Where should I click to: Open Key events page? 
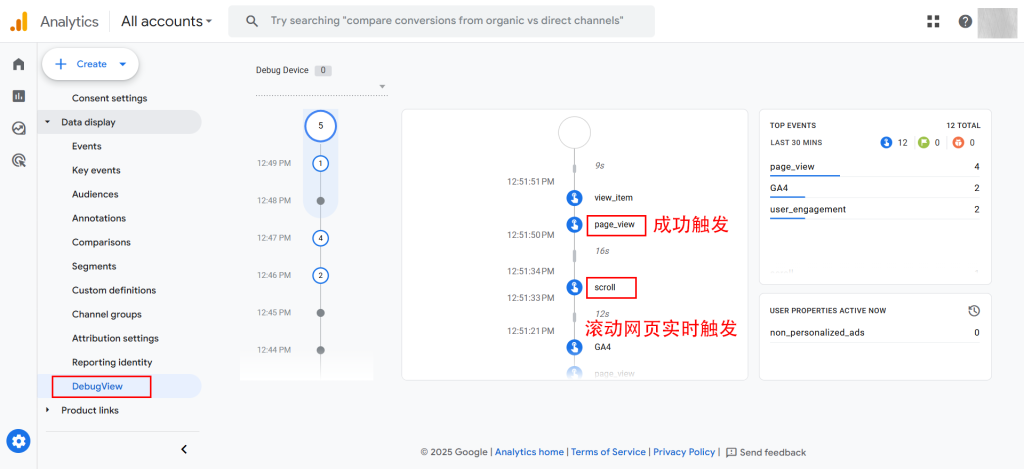point(96,170)
